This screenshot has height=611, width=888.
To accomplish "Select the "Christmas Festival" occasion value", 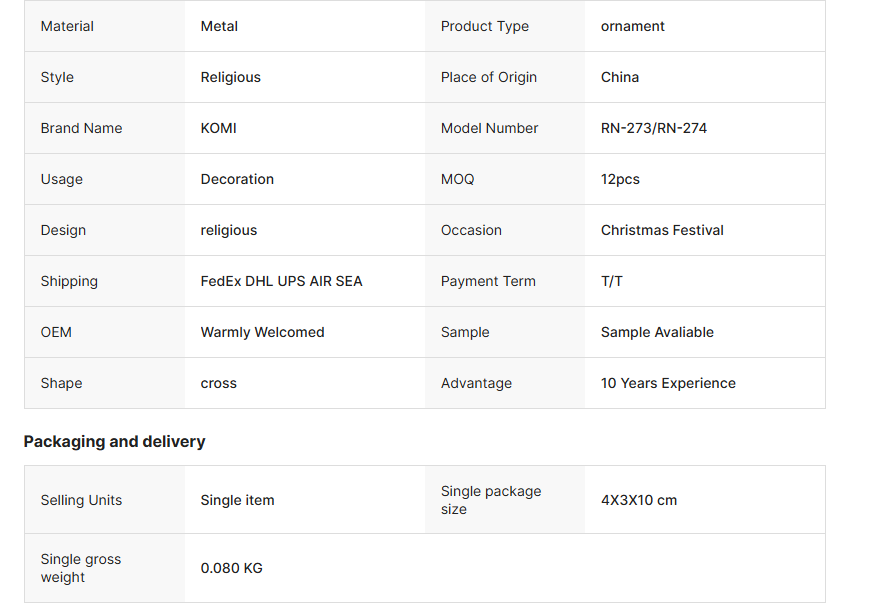I will (x=662, y=230).
